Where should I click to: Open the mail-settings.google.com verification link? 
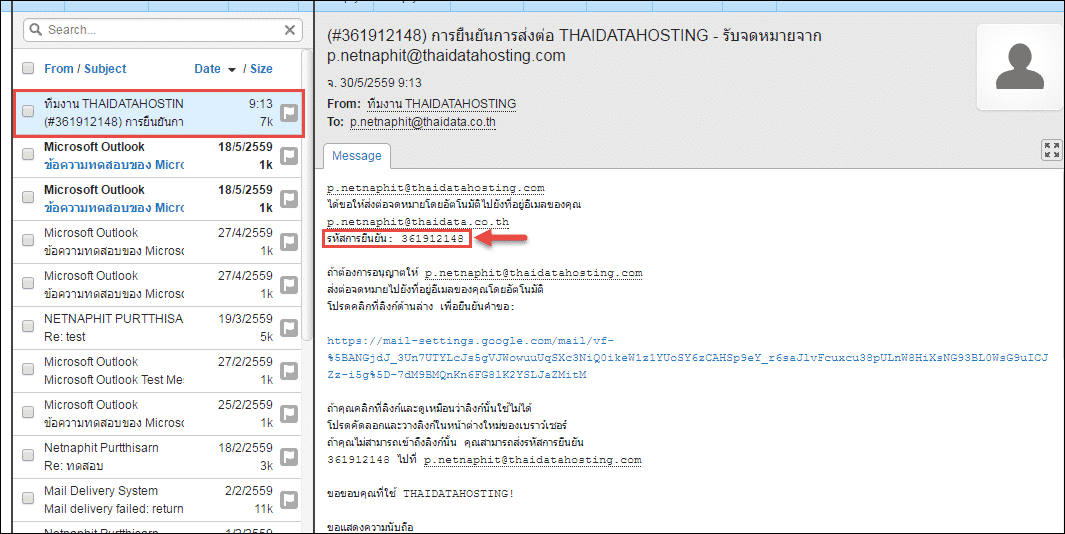tap(687, 357)
